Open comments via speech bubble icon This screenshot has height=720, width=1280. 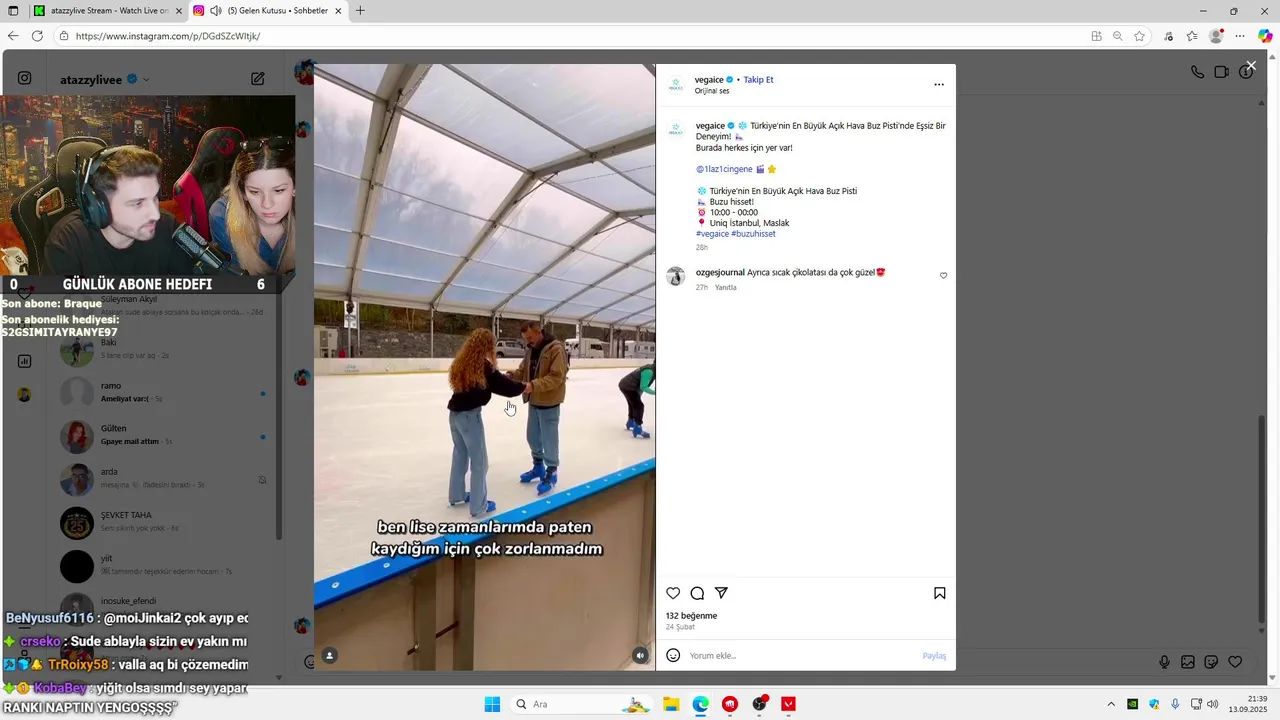coord(697,593)
